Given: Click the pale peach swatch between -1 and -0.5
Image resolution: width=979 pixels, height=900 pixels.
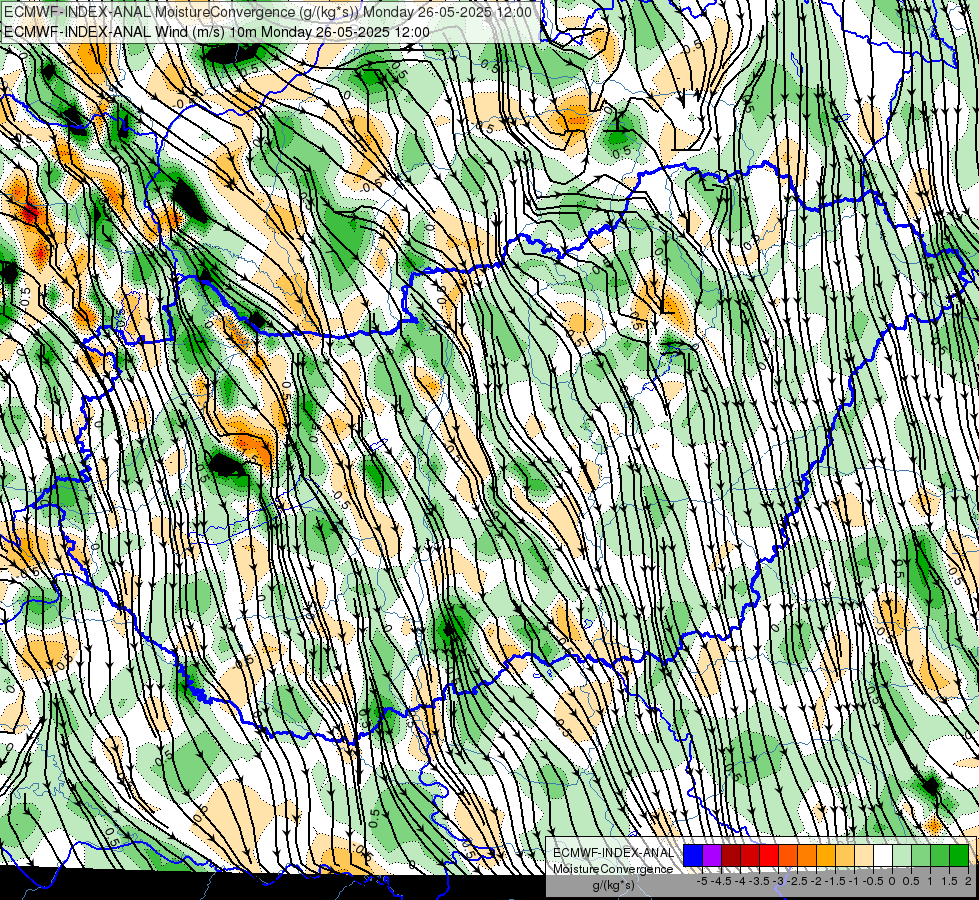Looking at the screenshot, I should [864, 856].
